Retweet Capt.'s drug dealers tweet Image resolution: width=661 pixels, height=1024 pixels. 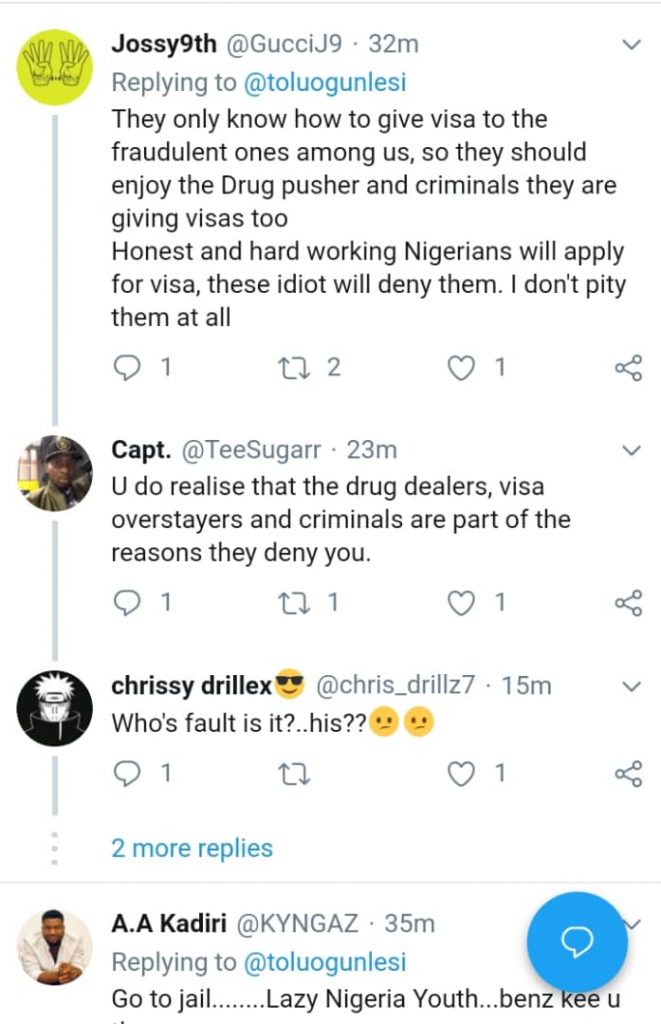294,602
